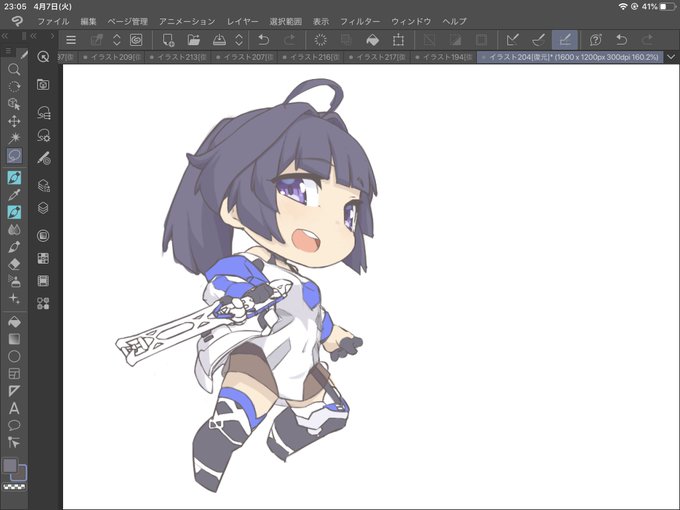
Task: Select the Fill bucket tool in palette
Action: pyautogui.click(x=14, y=322)
